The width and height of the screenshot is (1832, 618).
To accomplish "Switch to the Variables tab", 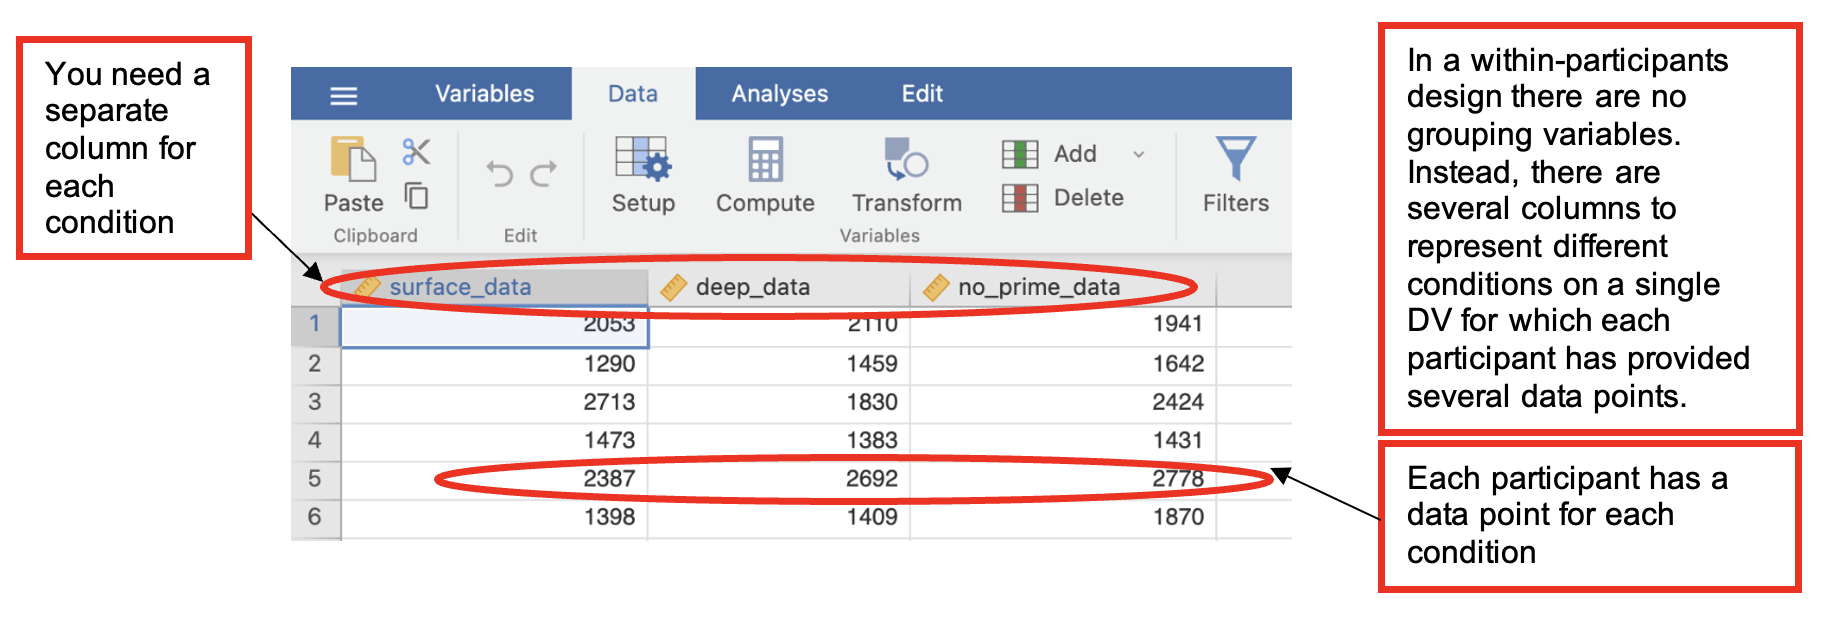I will 484,94.
